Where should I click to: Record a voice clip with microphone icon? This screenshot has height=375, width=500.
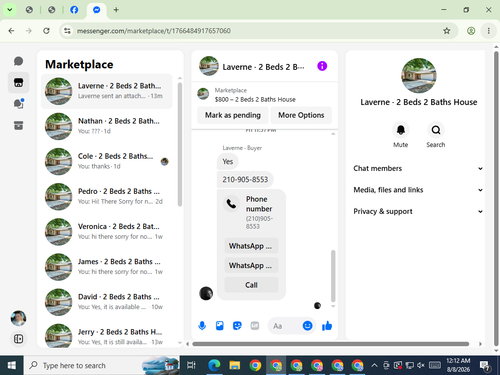point(202,326)
